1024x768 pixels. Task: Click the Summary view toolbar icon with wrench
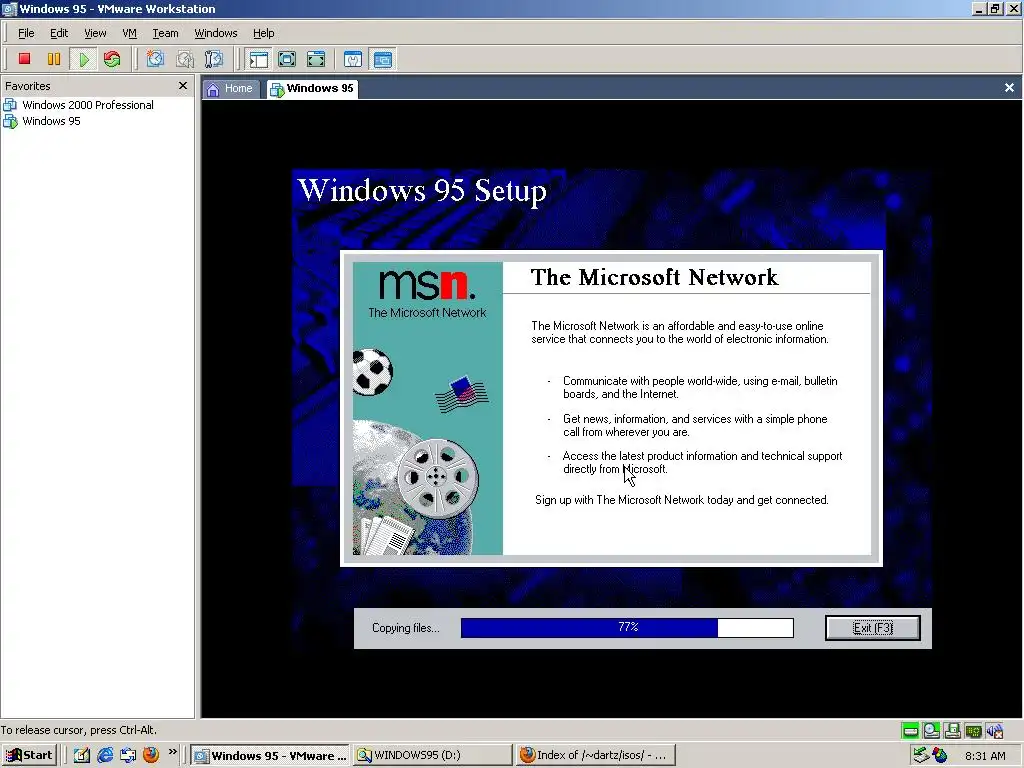click(353, 59)
